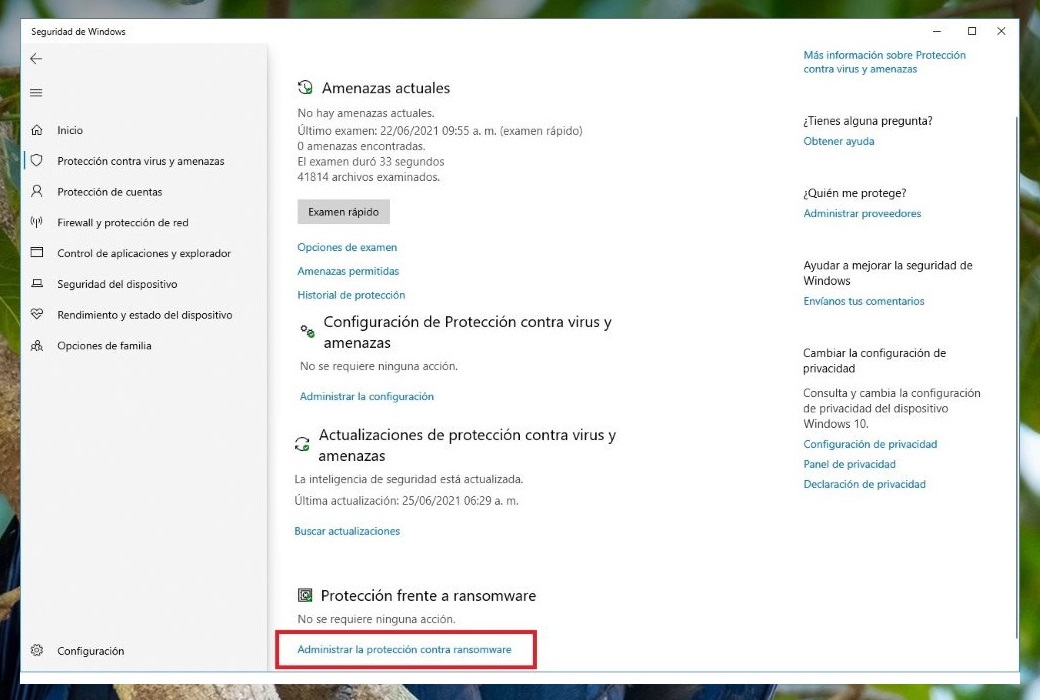
Task: Click the Firewall y protección de red icon
Action: pos(36,222)
